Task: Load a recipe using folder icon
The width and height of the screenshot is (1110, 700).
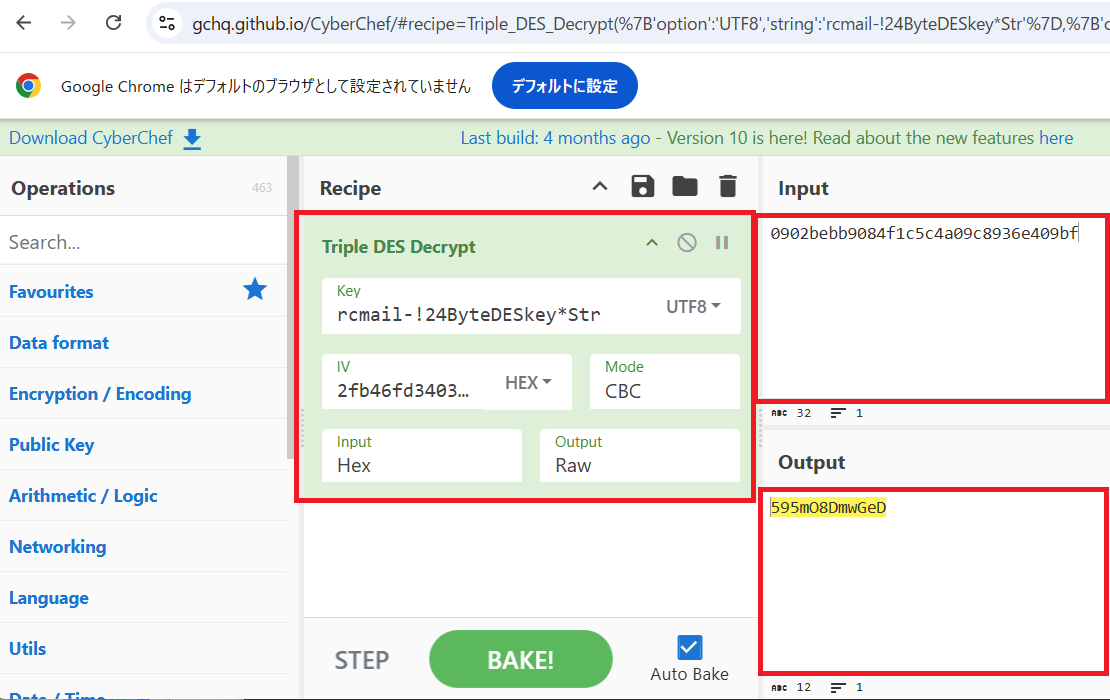Action: coord(685,187)
